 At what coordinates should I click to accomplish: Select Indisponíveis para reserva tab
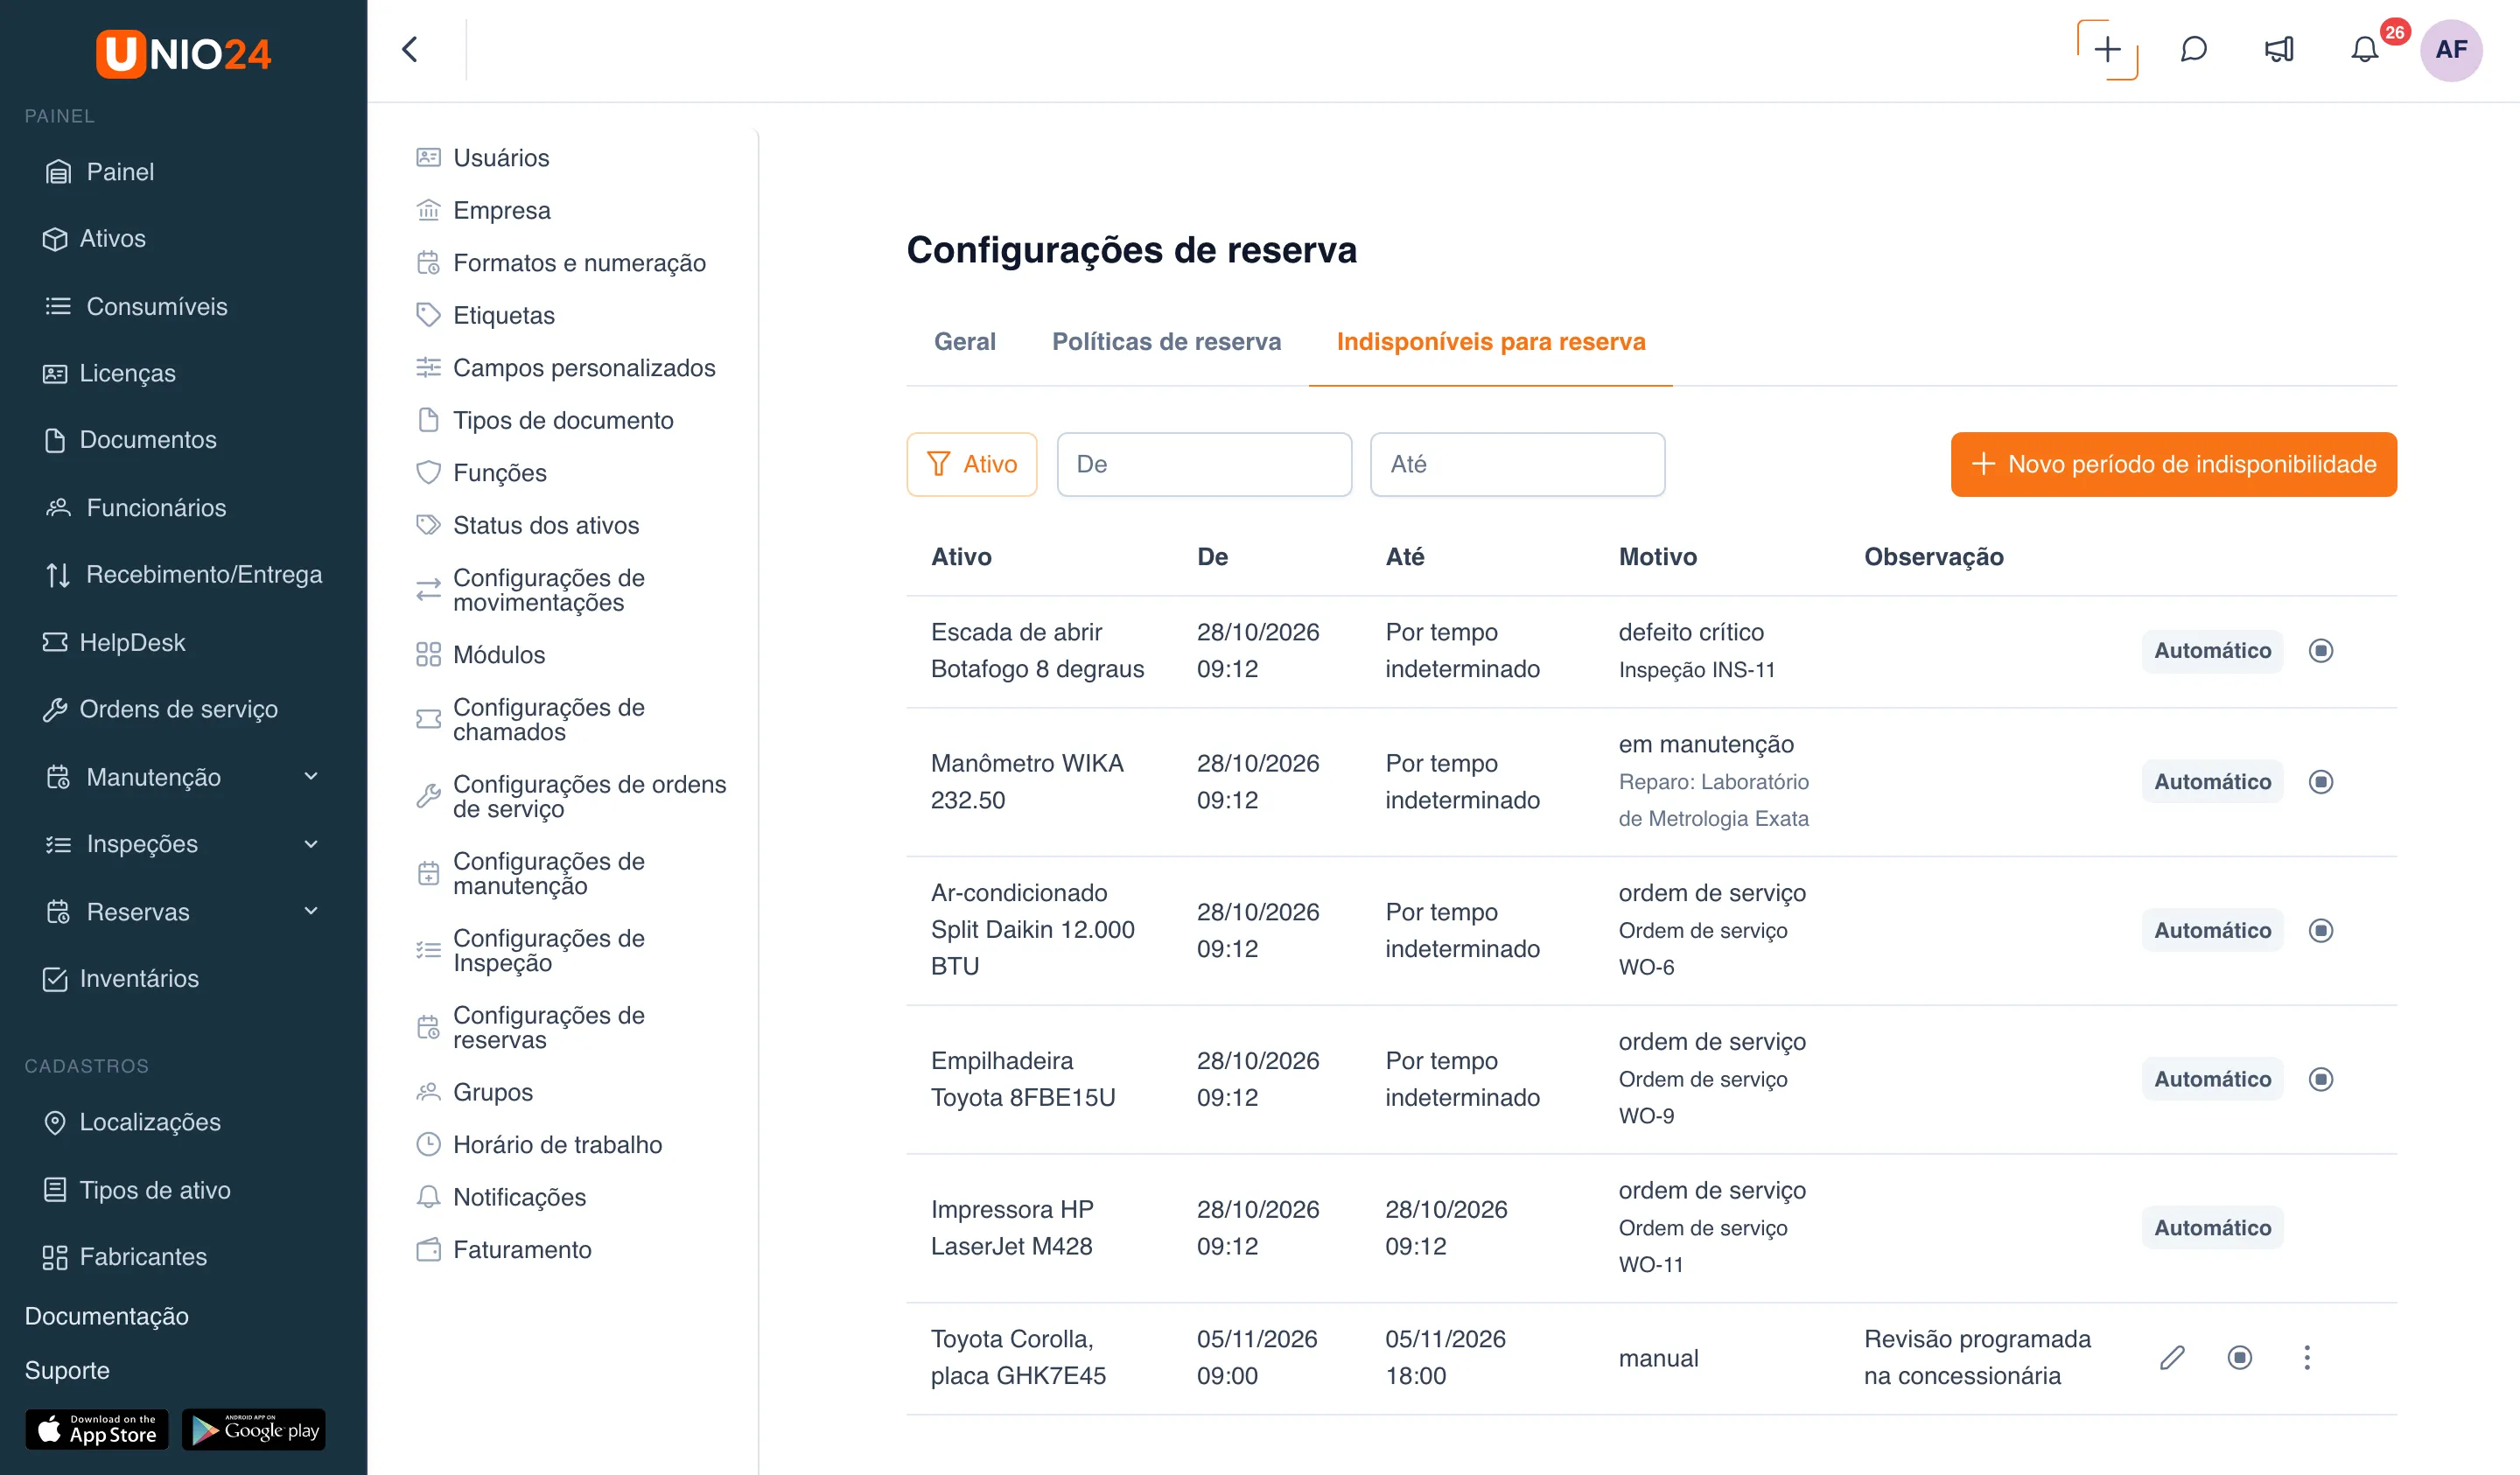click(1491, 342)
